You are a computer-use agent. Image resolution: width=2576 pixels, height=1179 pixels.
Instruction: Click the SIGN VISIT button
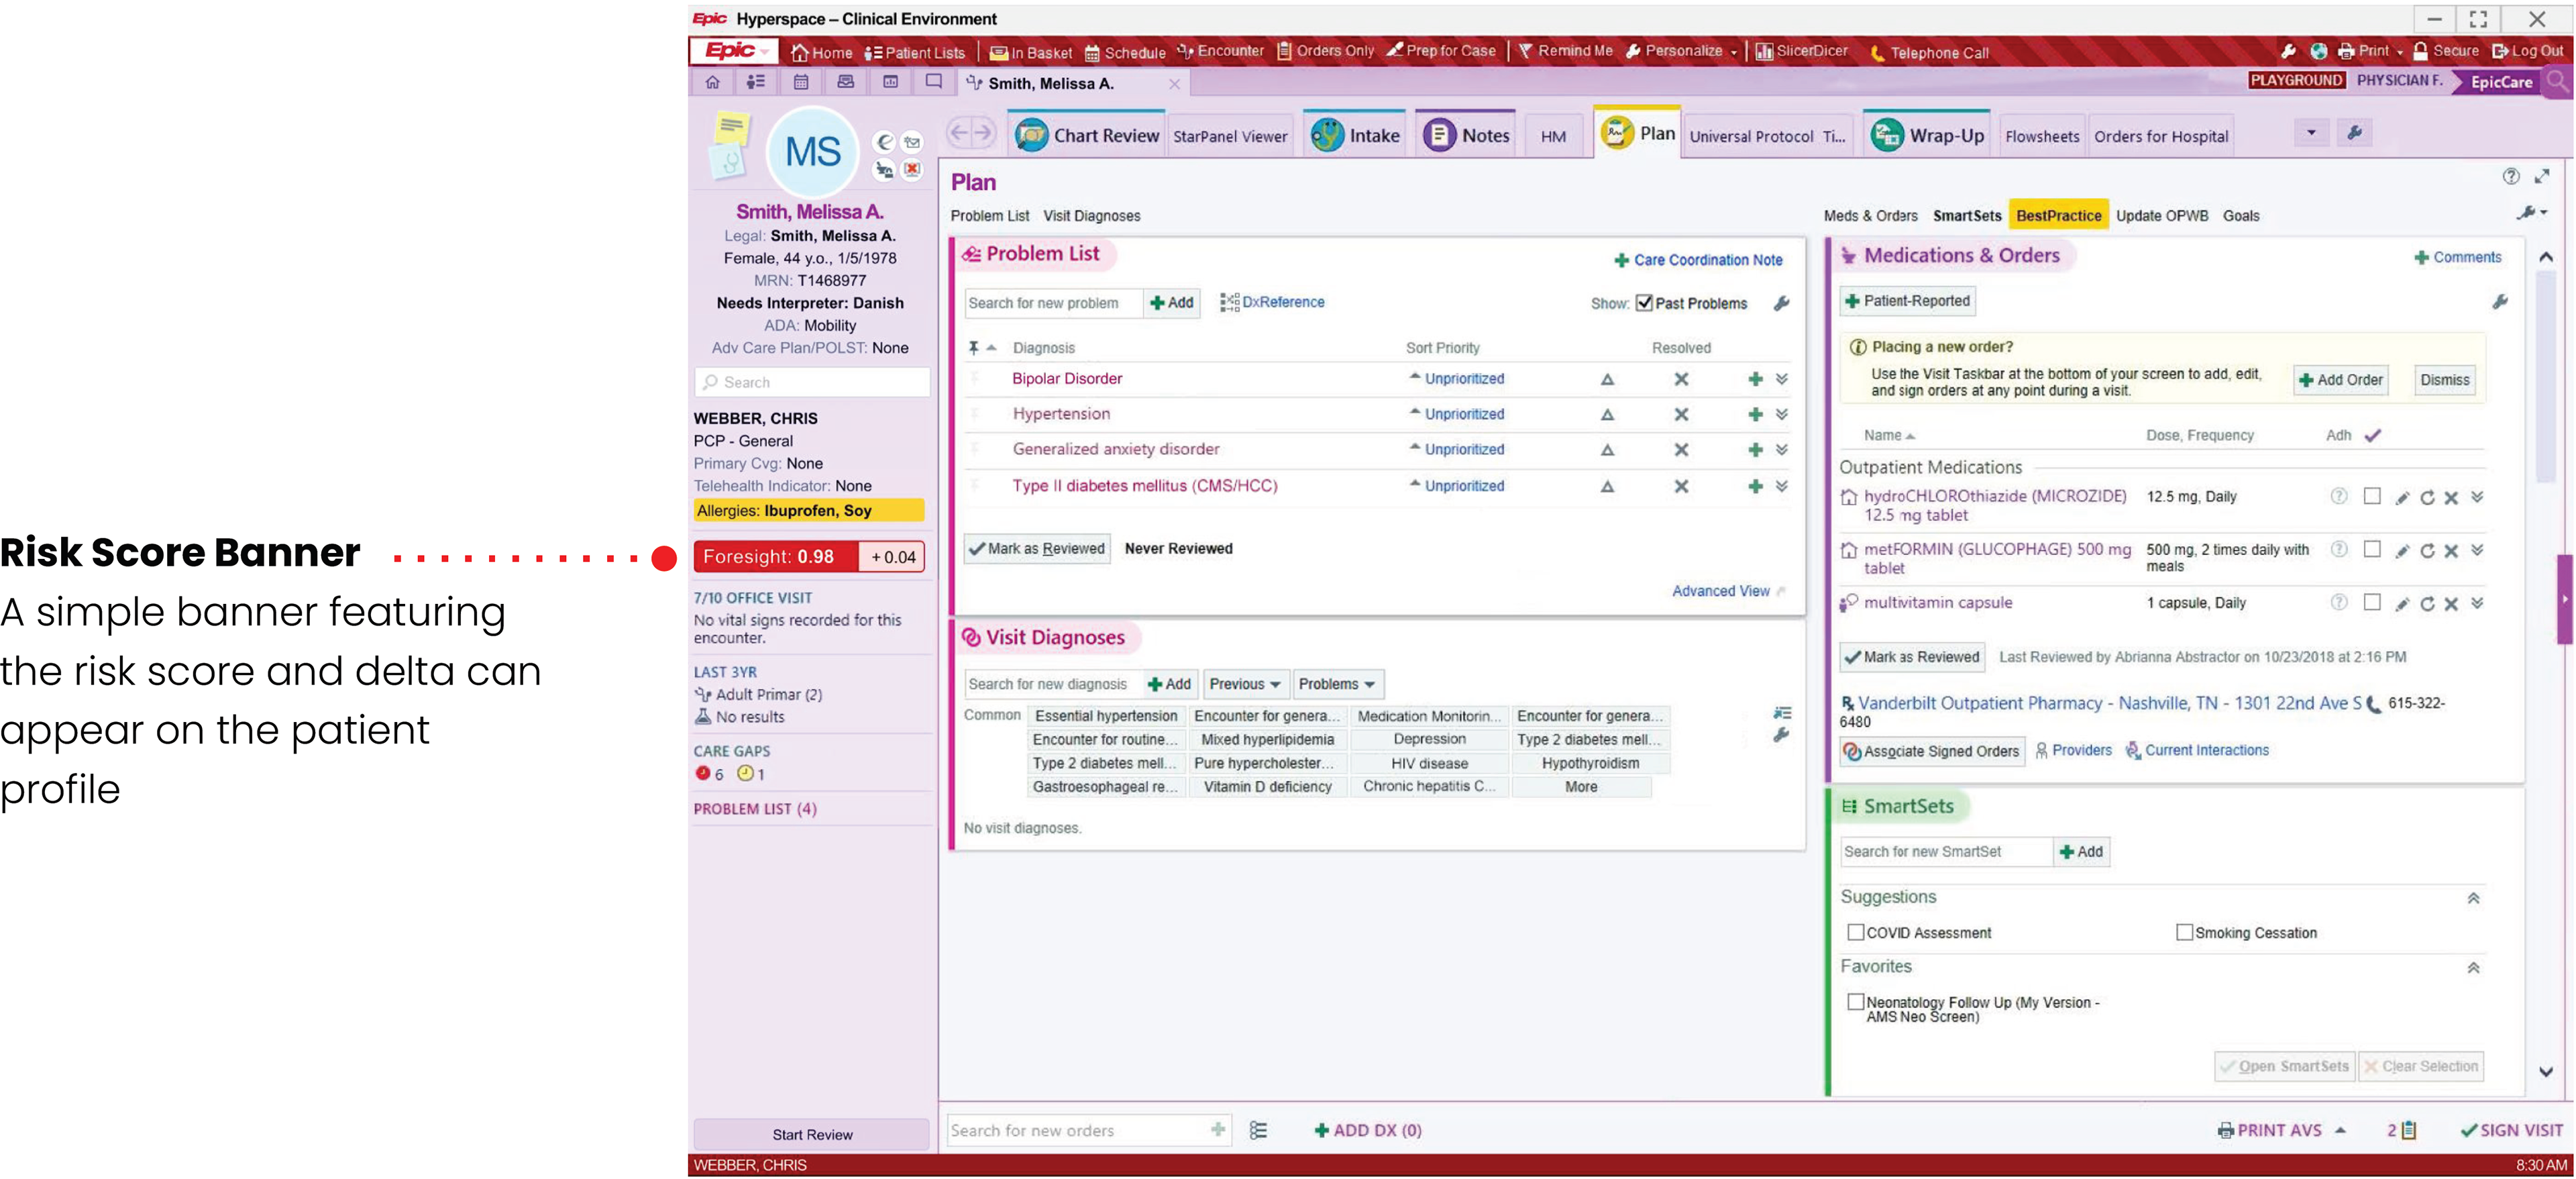tap(2511, 1130)
